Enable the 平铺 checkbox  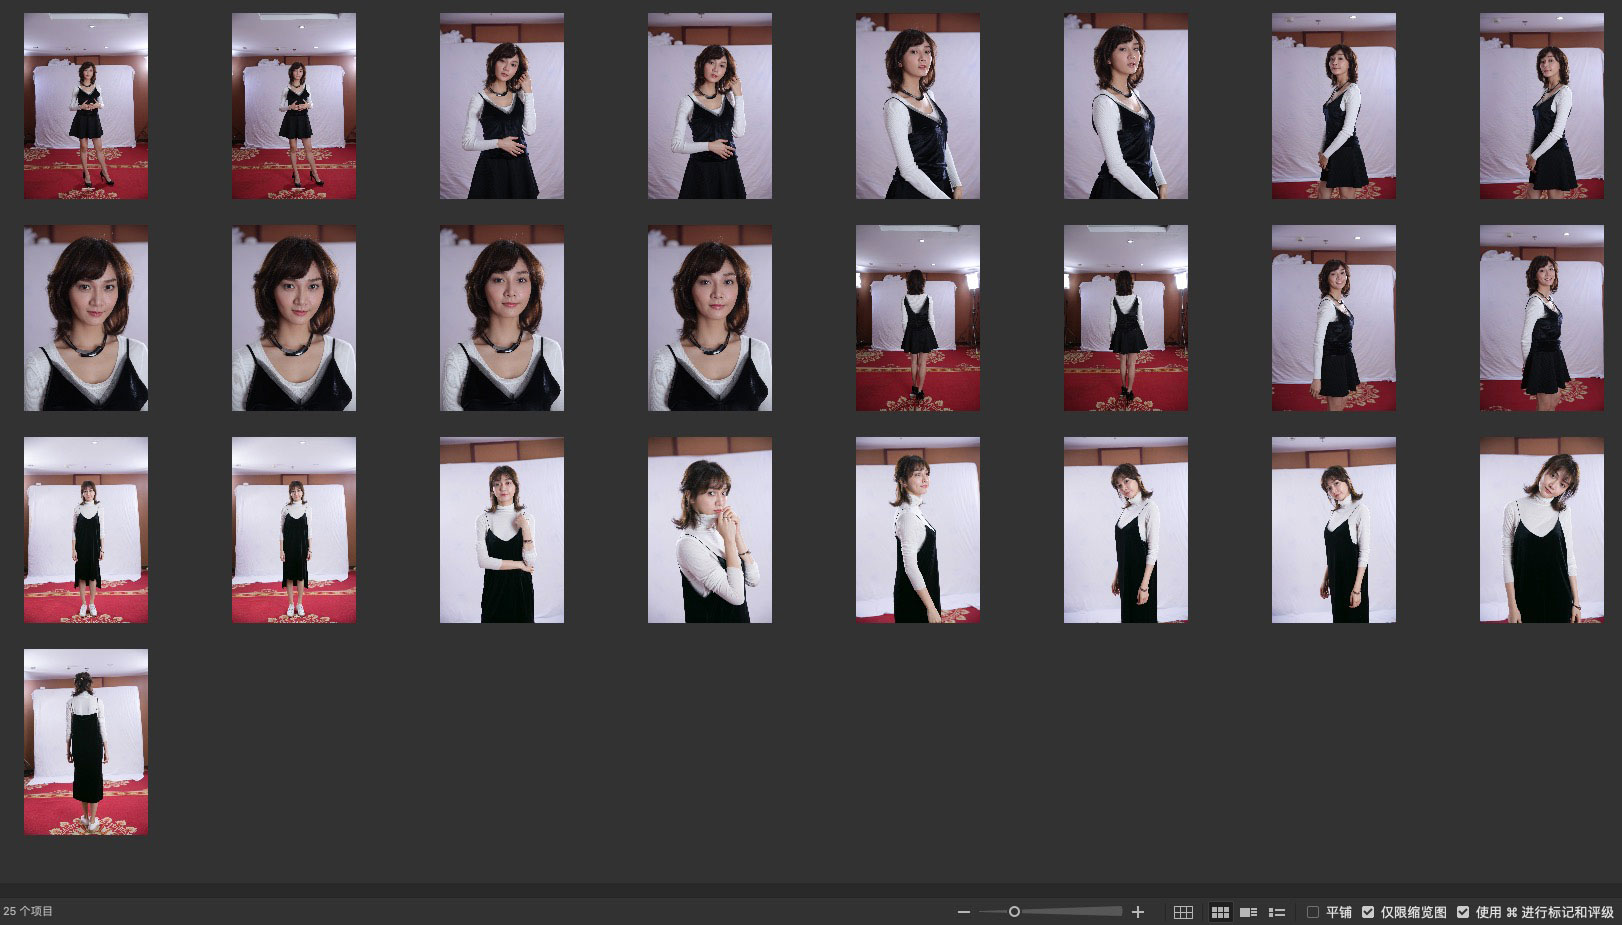pos(1313,912)
